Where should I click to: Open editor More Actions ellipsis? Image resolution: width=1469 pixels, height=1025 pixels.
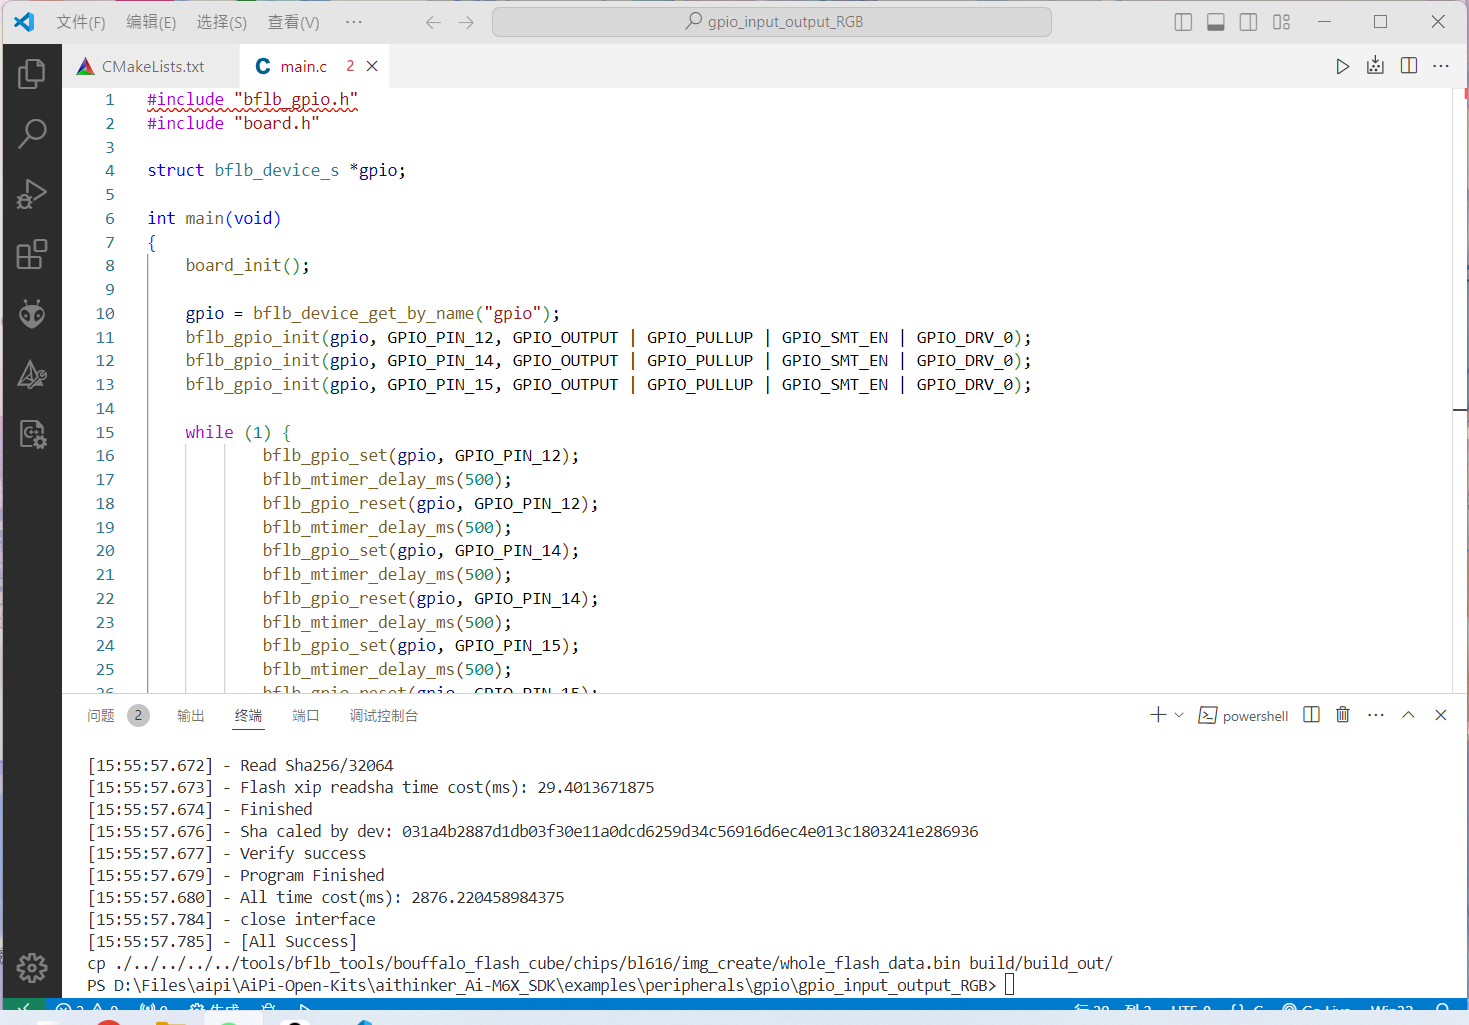pos(1441,66)
